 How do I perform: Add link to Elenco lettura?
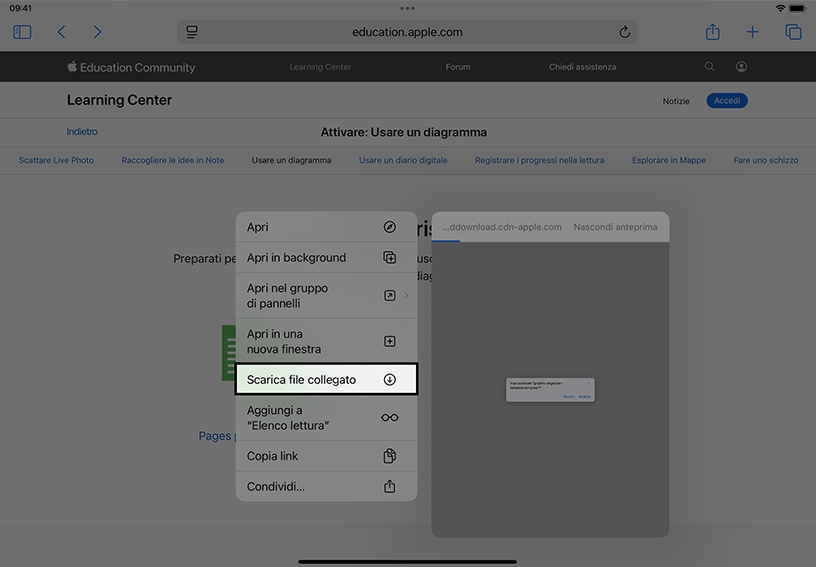tap(326, 418)
